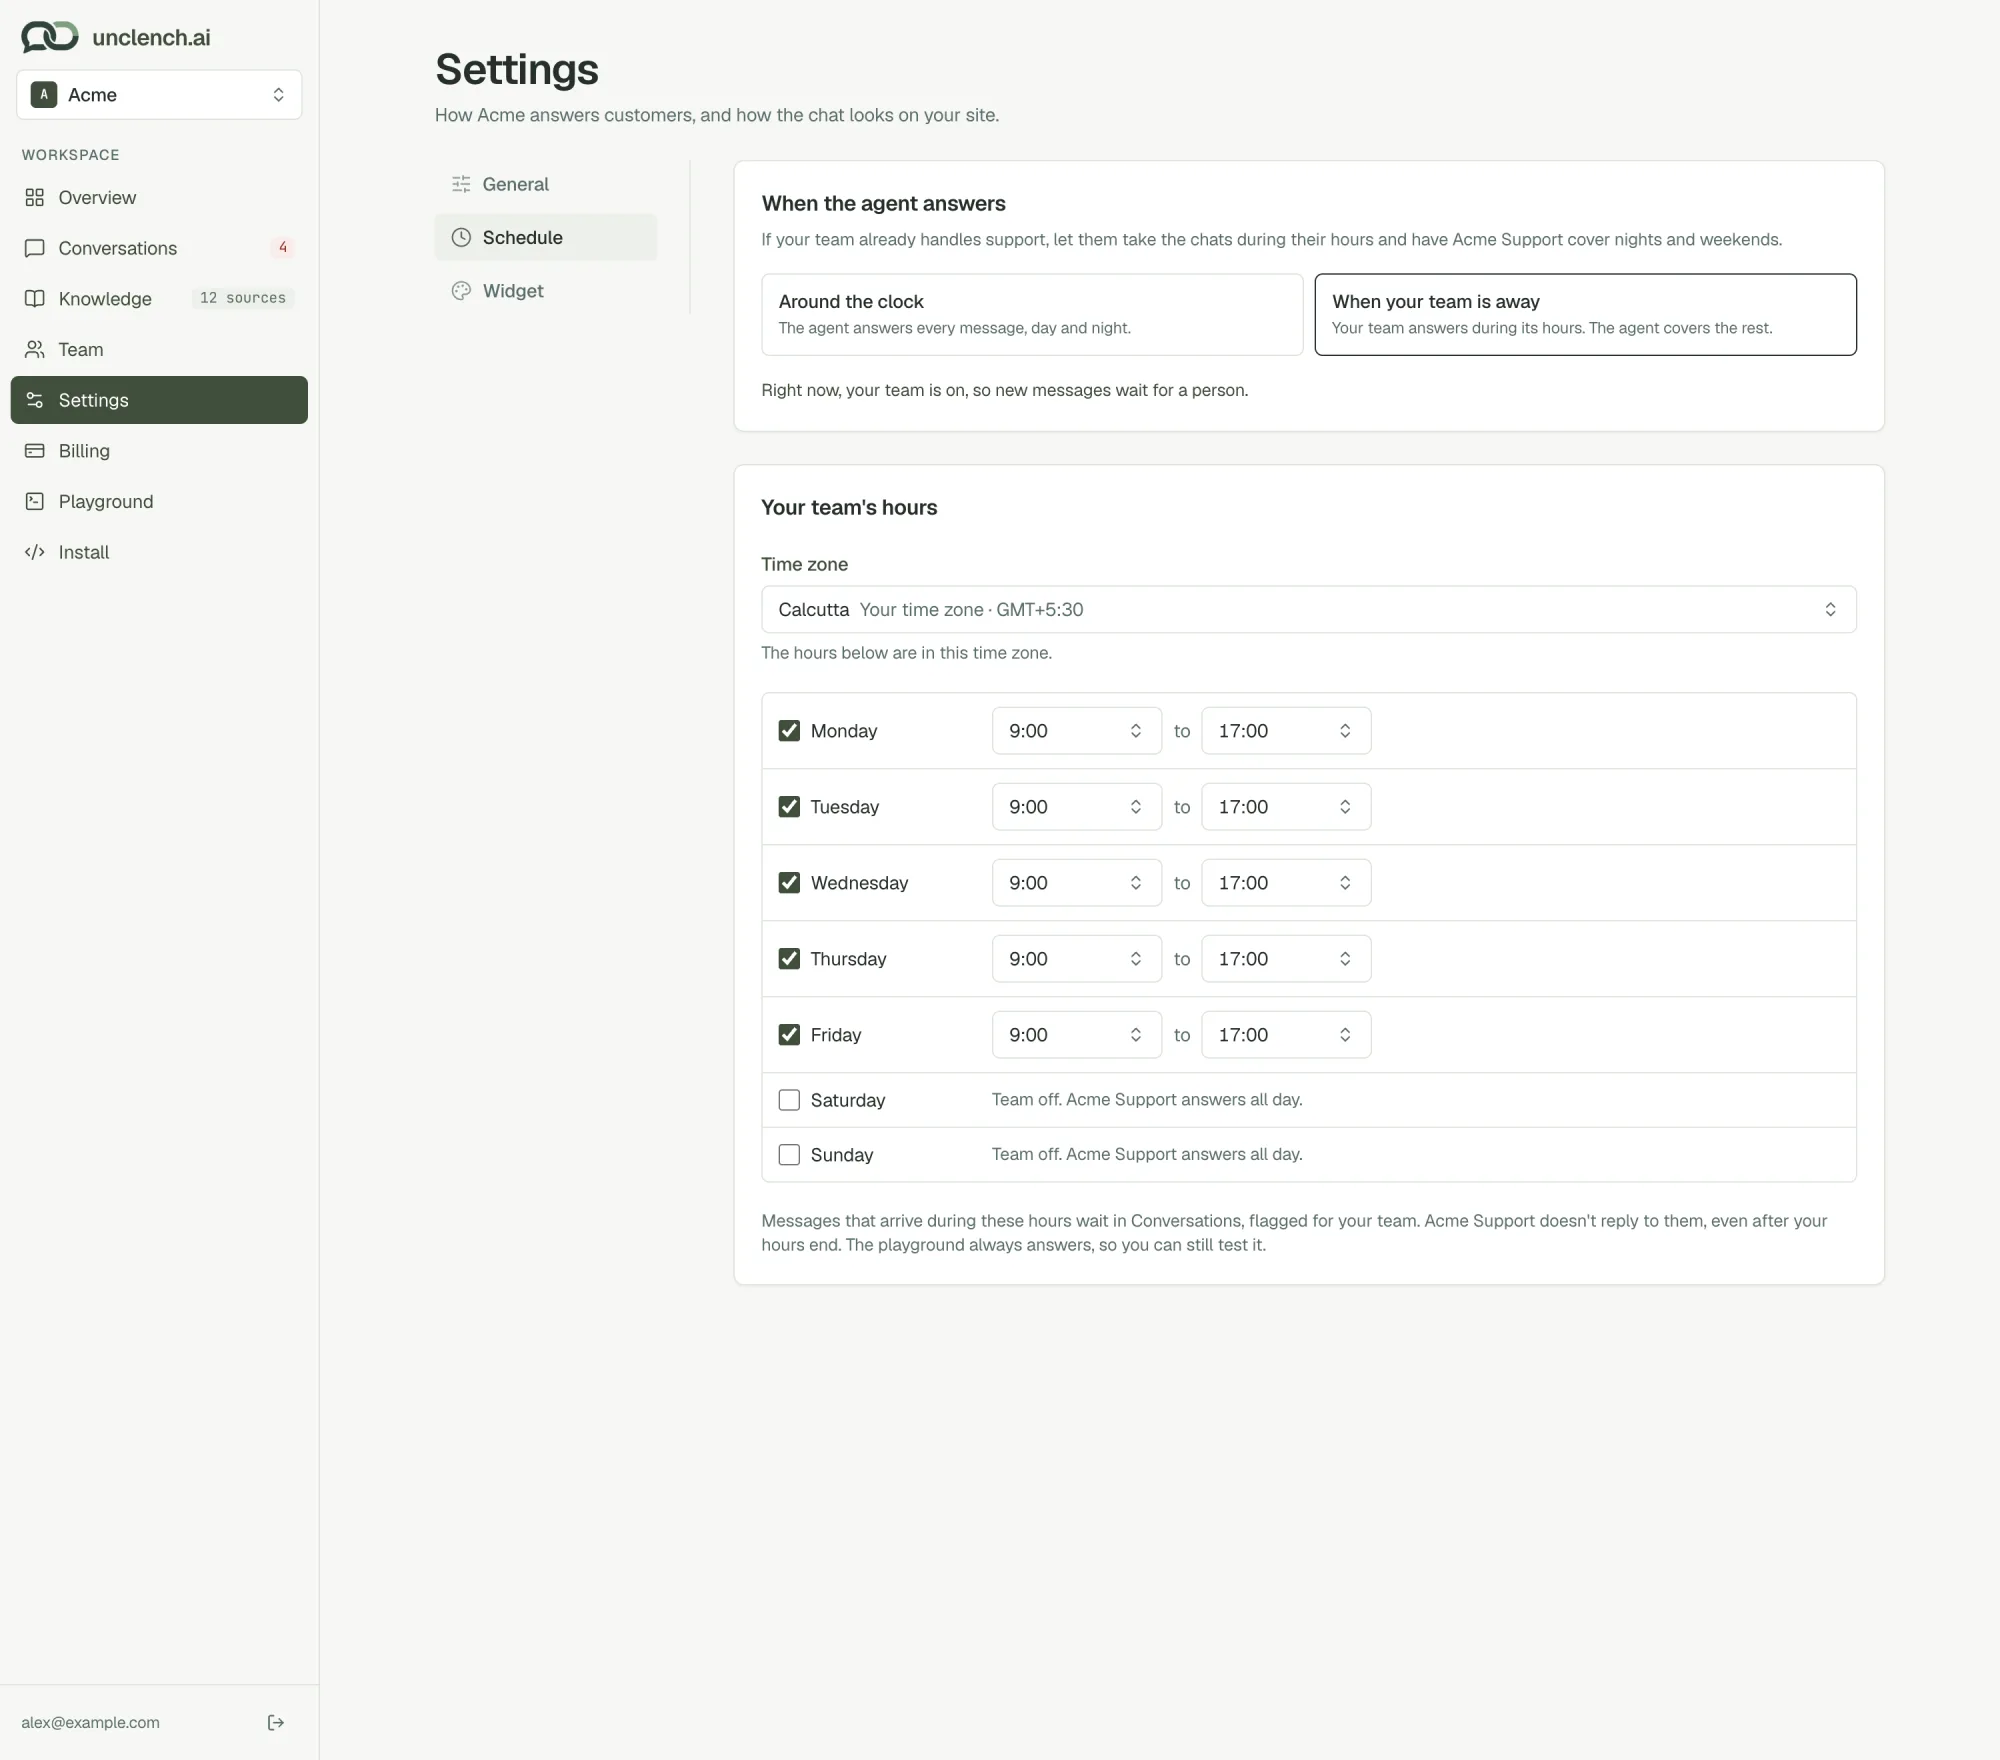Open Conversations in the sidebar

[x=159, y=248]
